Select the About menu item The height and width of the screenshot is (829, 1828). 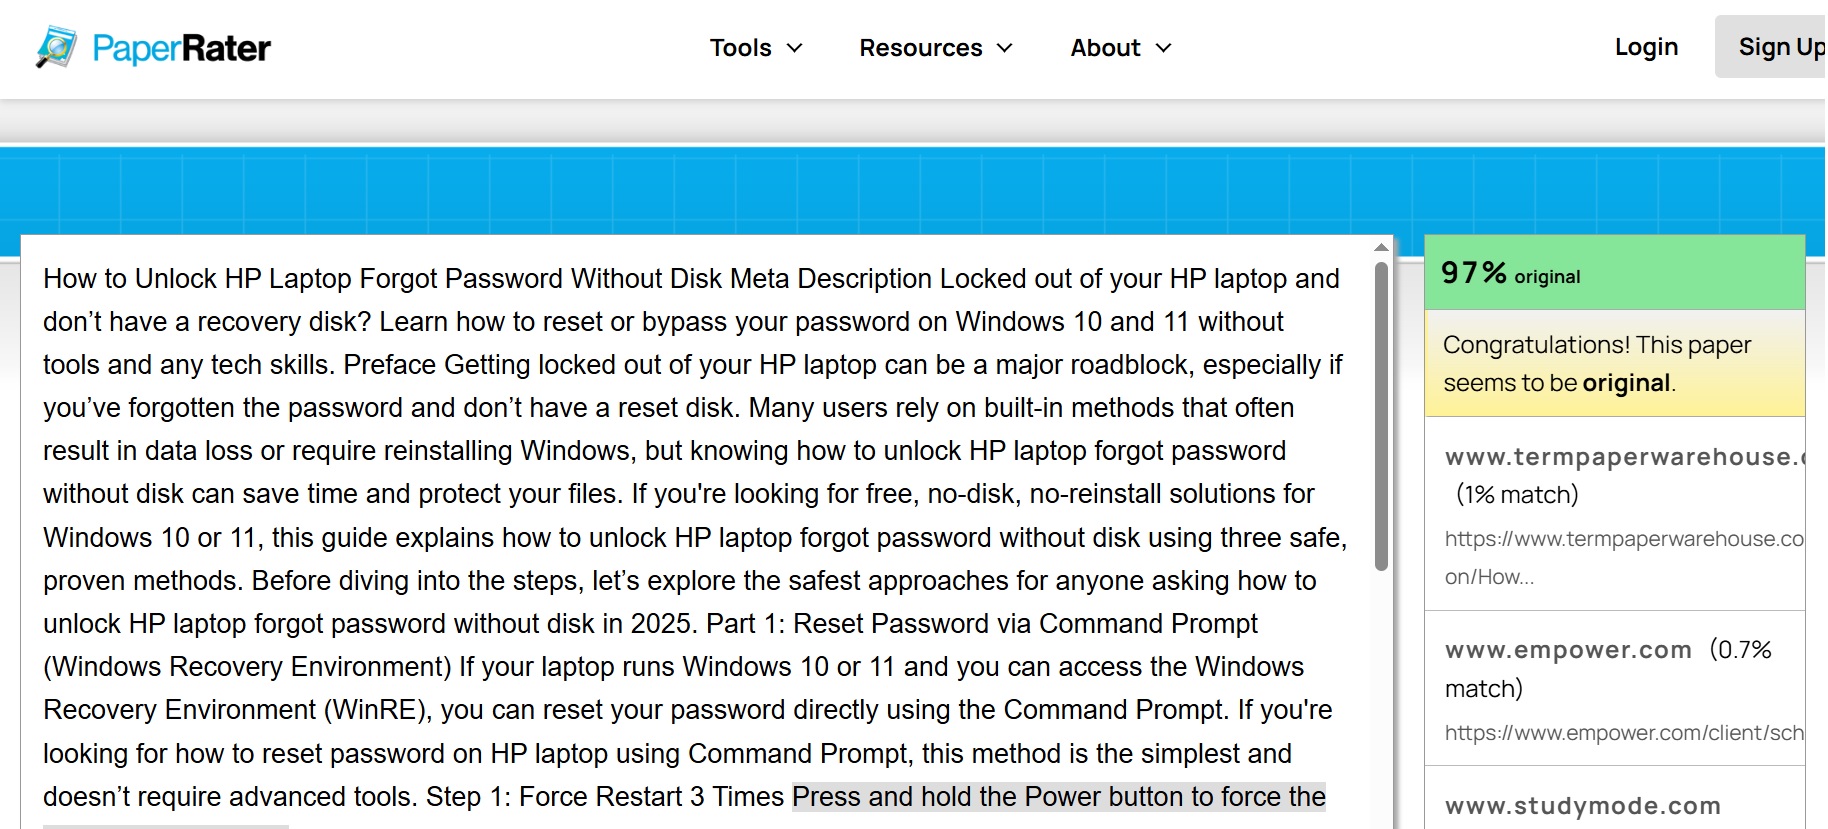pyautogui.click(x=1104, y=47)
